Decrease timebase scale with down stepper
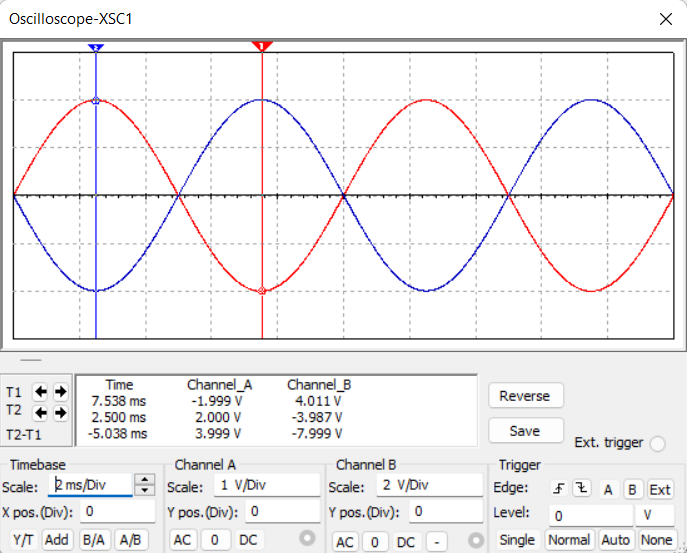This screenshot has width=687, height=553. point(145,490)
